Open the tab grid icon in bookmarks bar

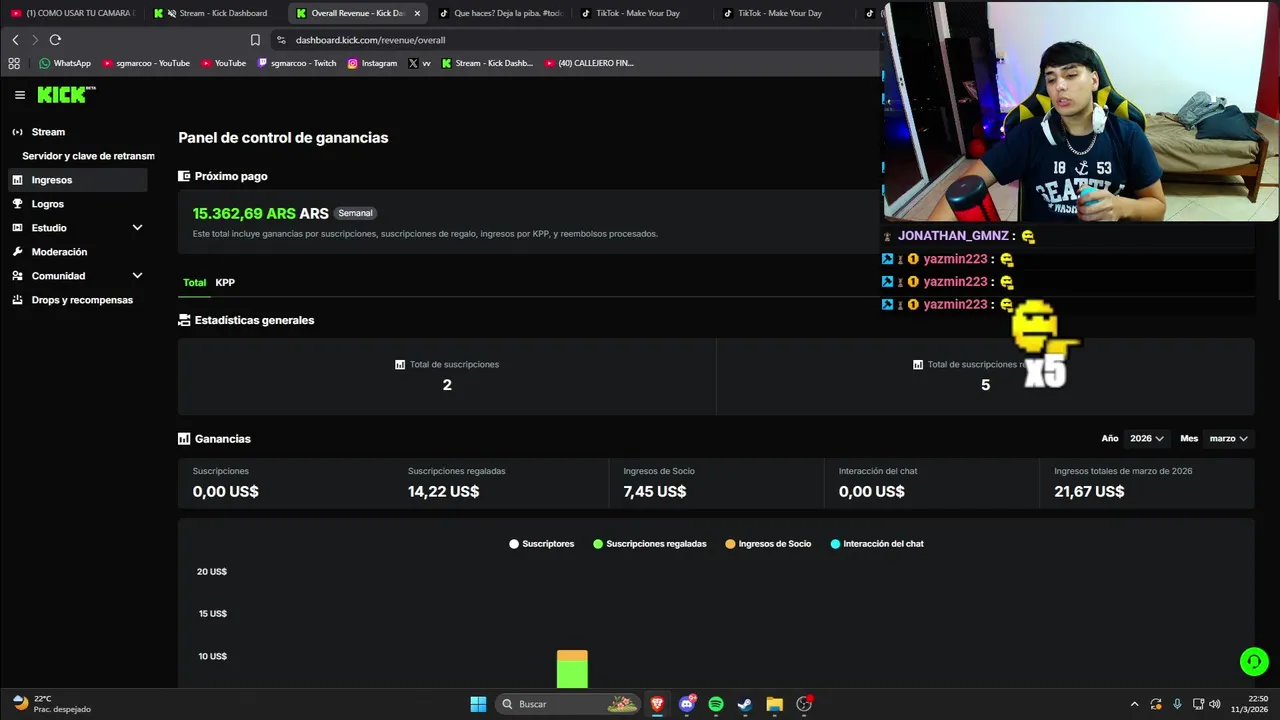(x=14, y=63)
